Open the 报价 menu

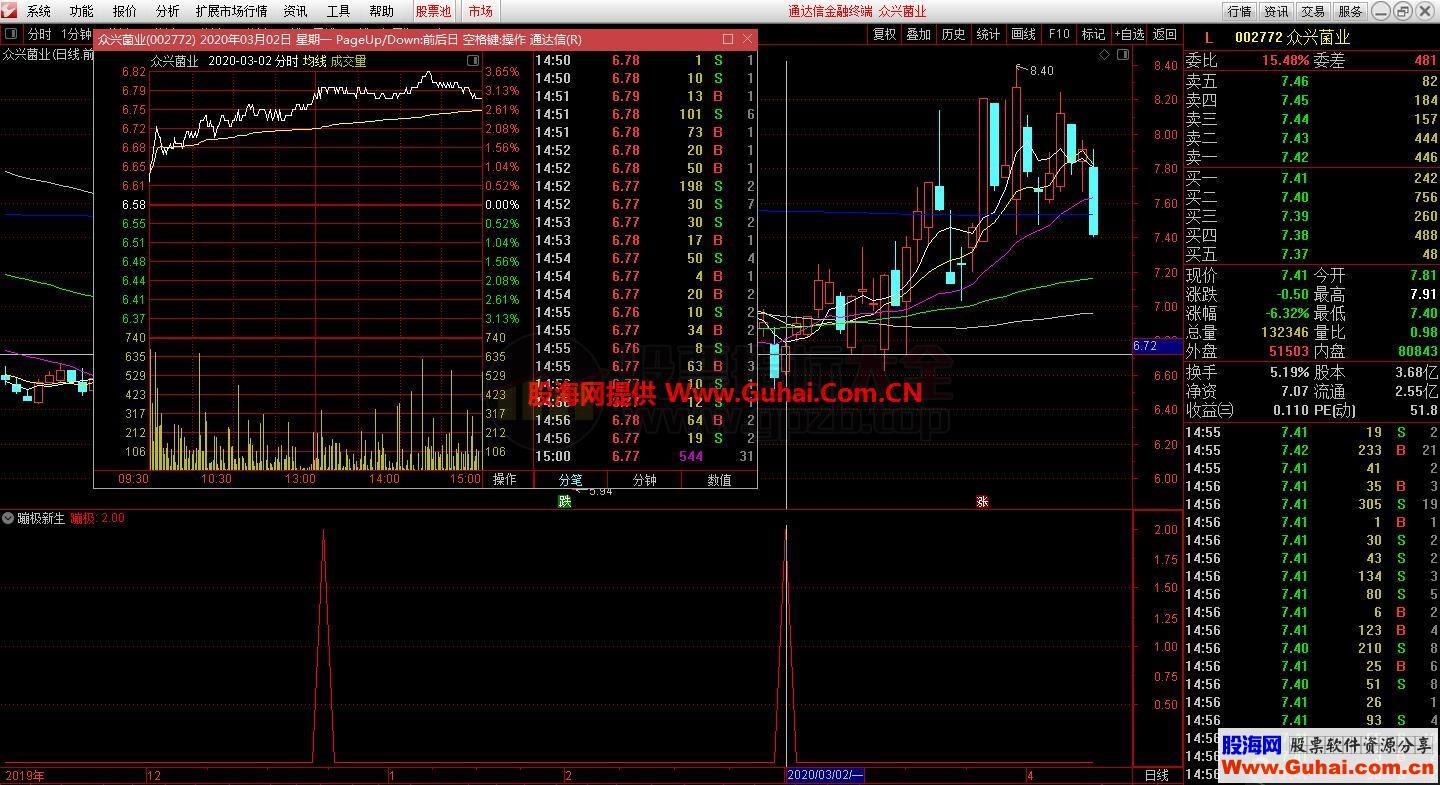click(x=125, y=11)
